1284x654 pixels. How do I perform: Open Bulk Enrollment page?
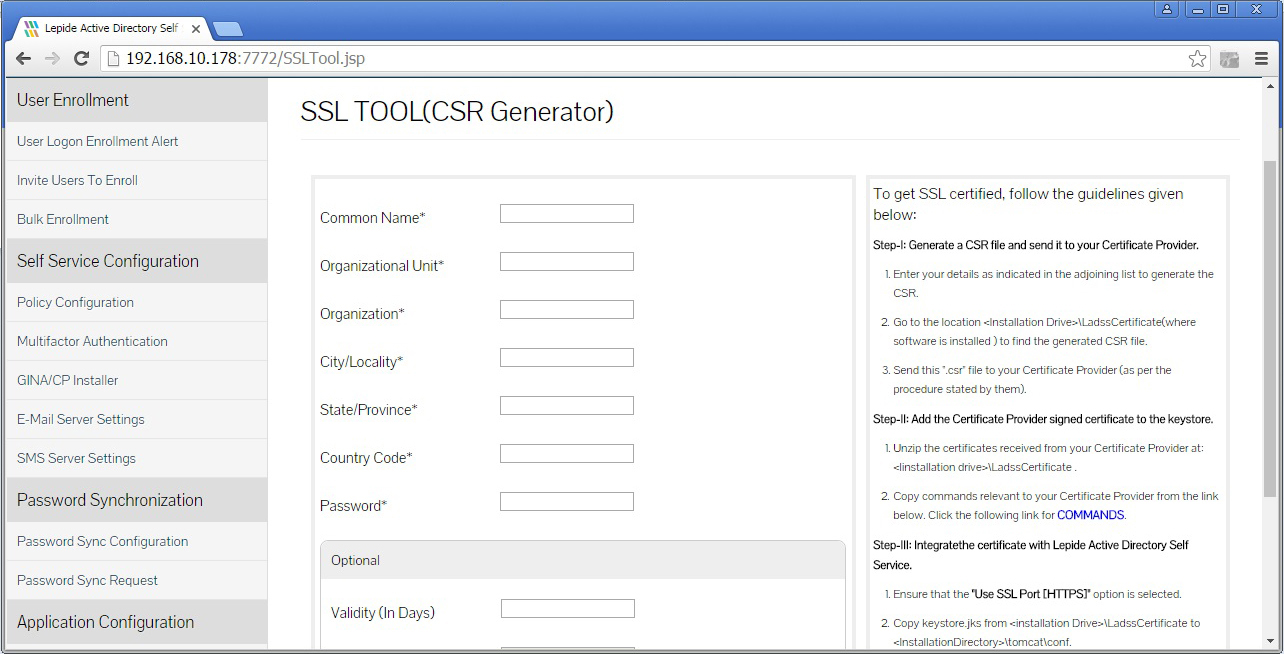(137, 219)
